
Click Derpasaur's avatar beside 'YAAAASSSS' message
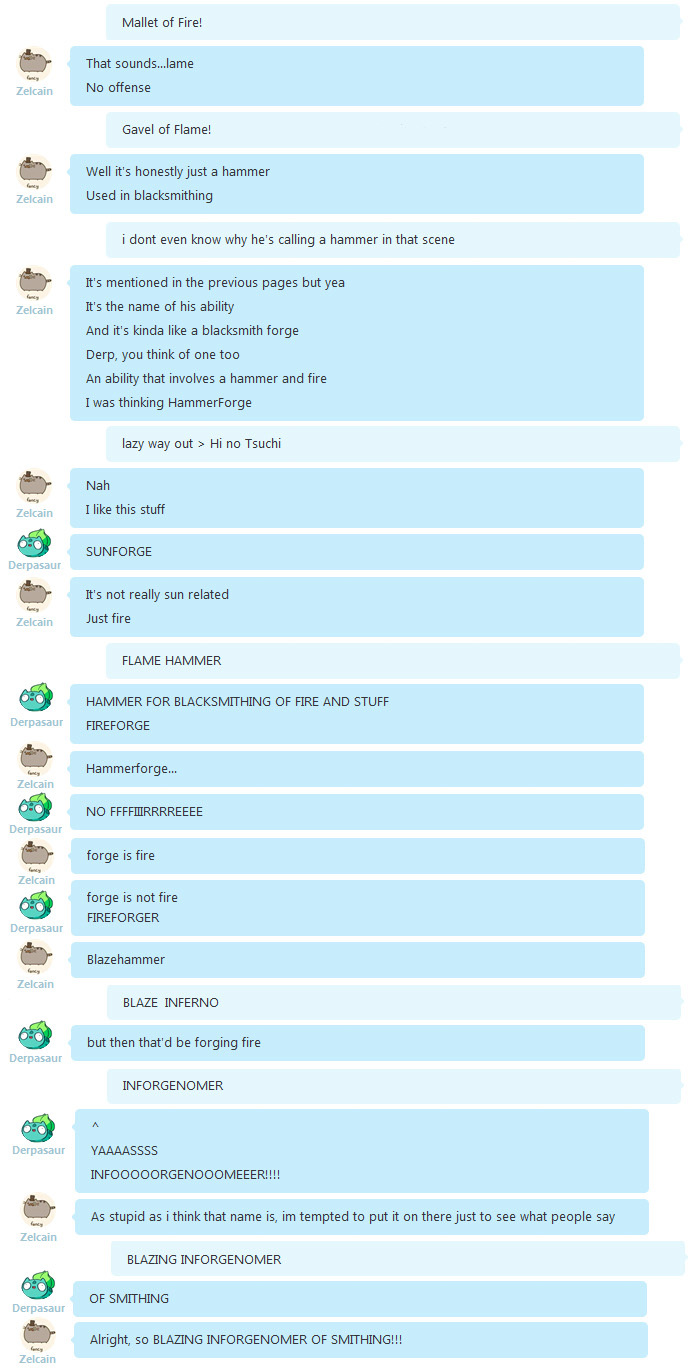(x=38, y=1127)
